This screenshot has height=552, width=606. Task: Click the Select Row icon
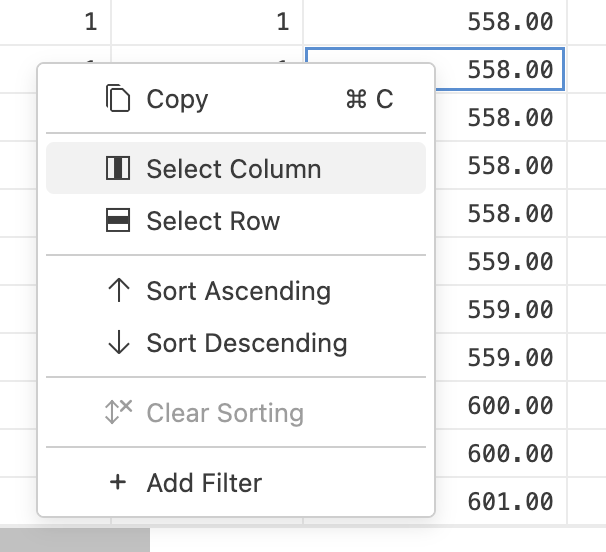point(118,221)
